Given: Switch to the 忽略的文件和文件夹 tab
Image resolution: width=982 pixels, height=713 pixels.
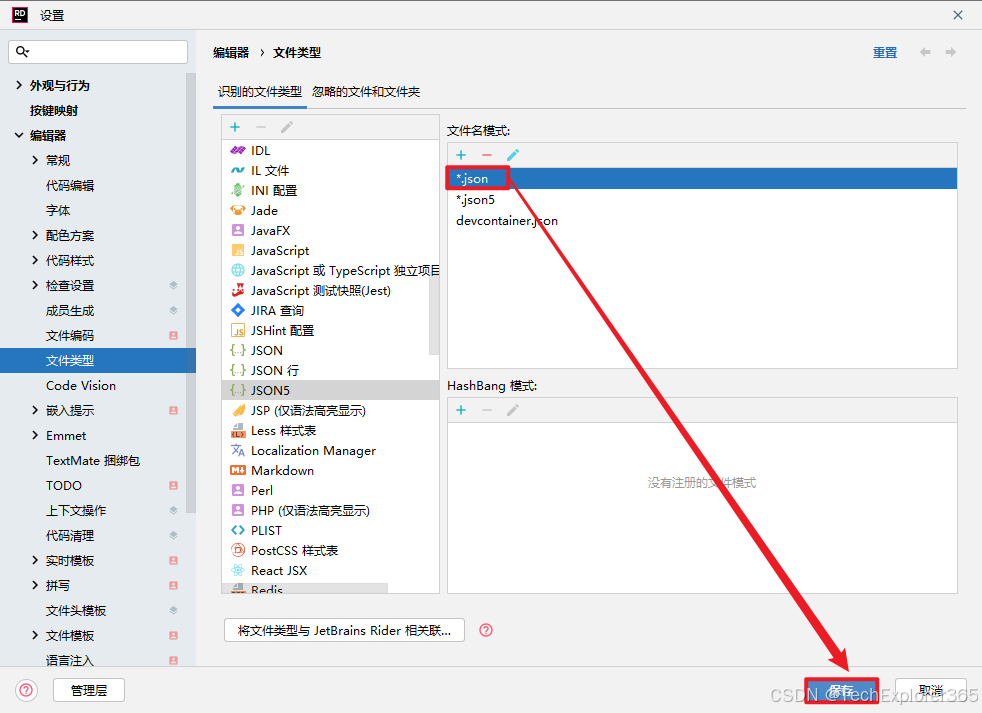Looking at the screenshot, I should (x=366, y=92).
